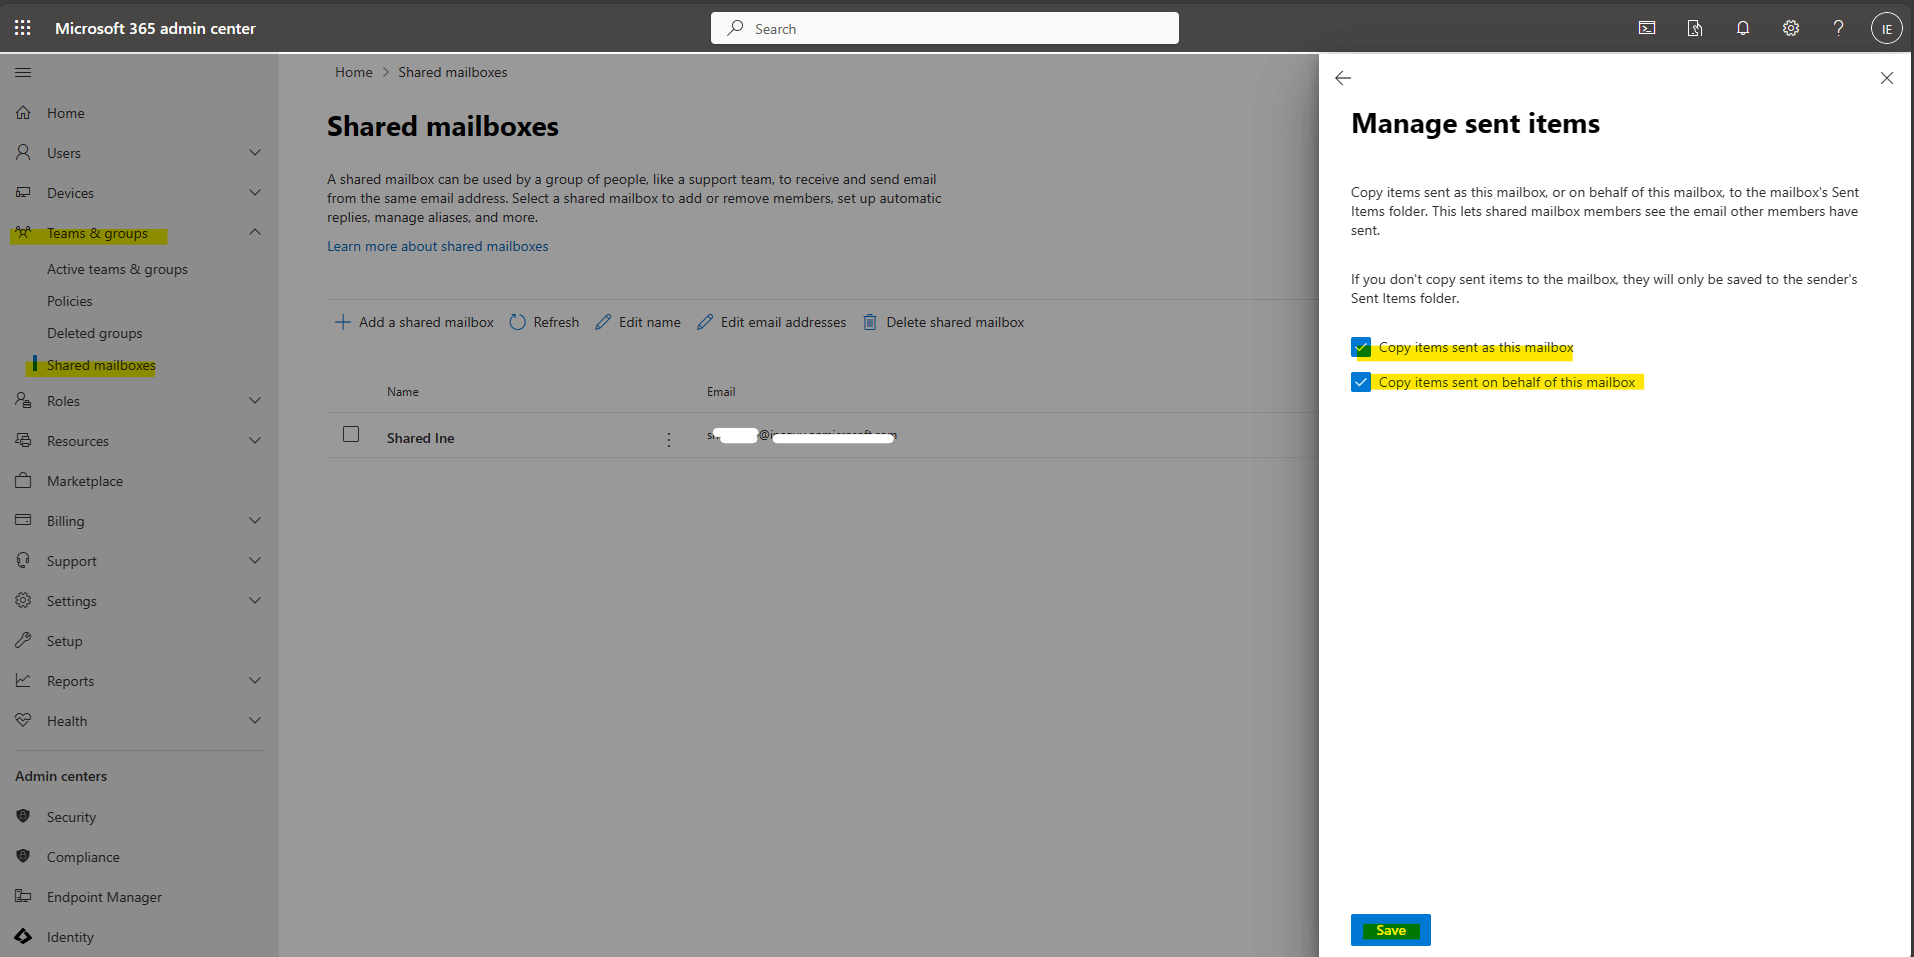This screenshot has width=1914, height=957.
Task: Click the Edit name pencil icon
Action: tap(604, 321)
